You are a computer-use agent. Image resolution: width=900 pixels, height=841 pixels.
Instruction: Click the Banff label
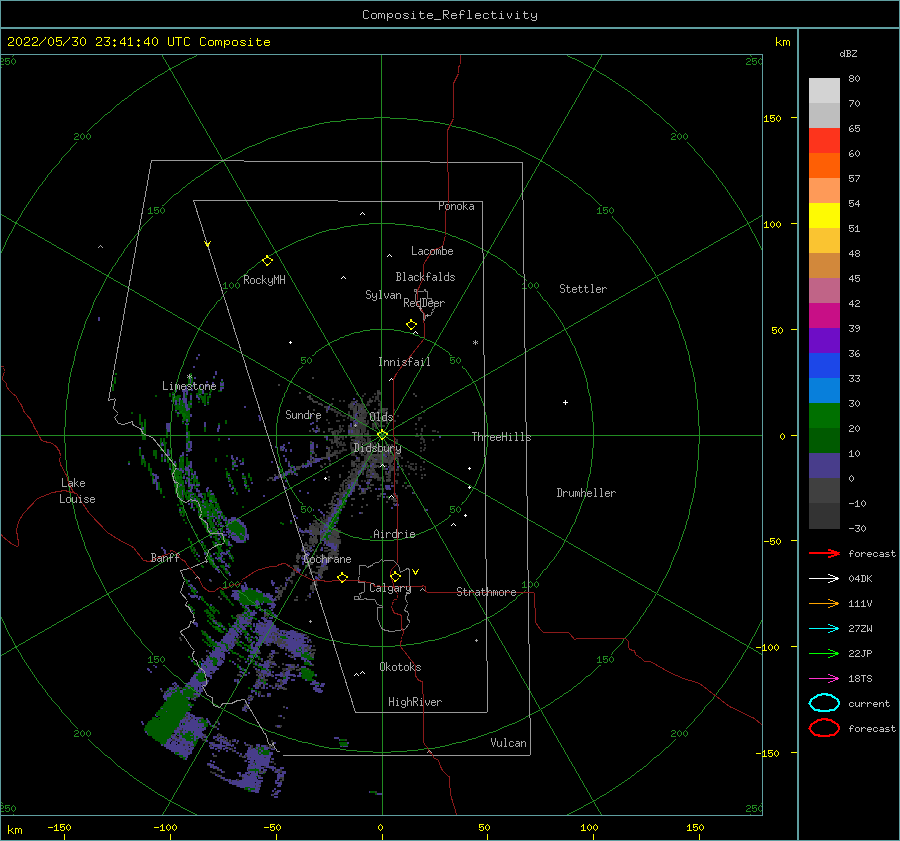click(x=165, y=557)
